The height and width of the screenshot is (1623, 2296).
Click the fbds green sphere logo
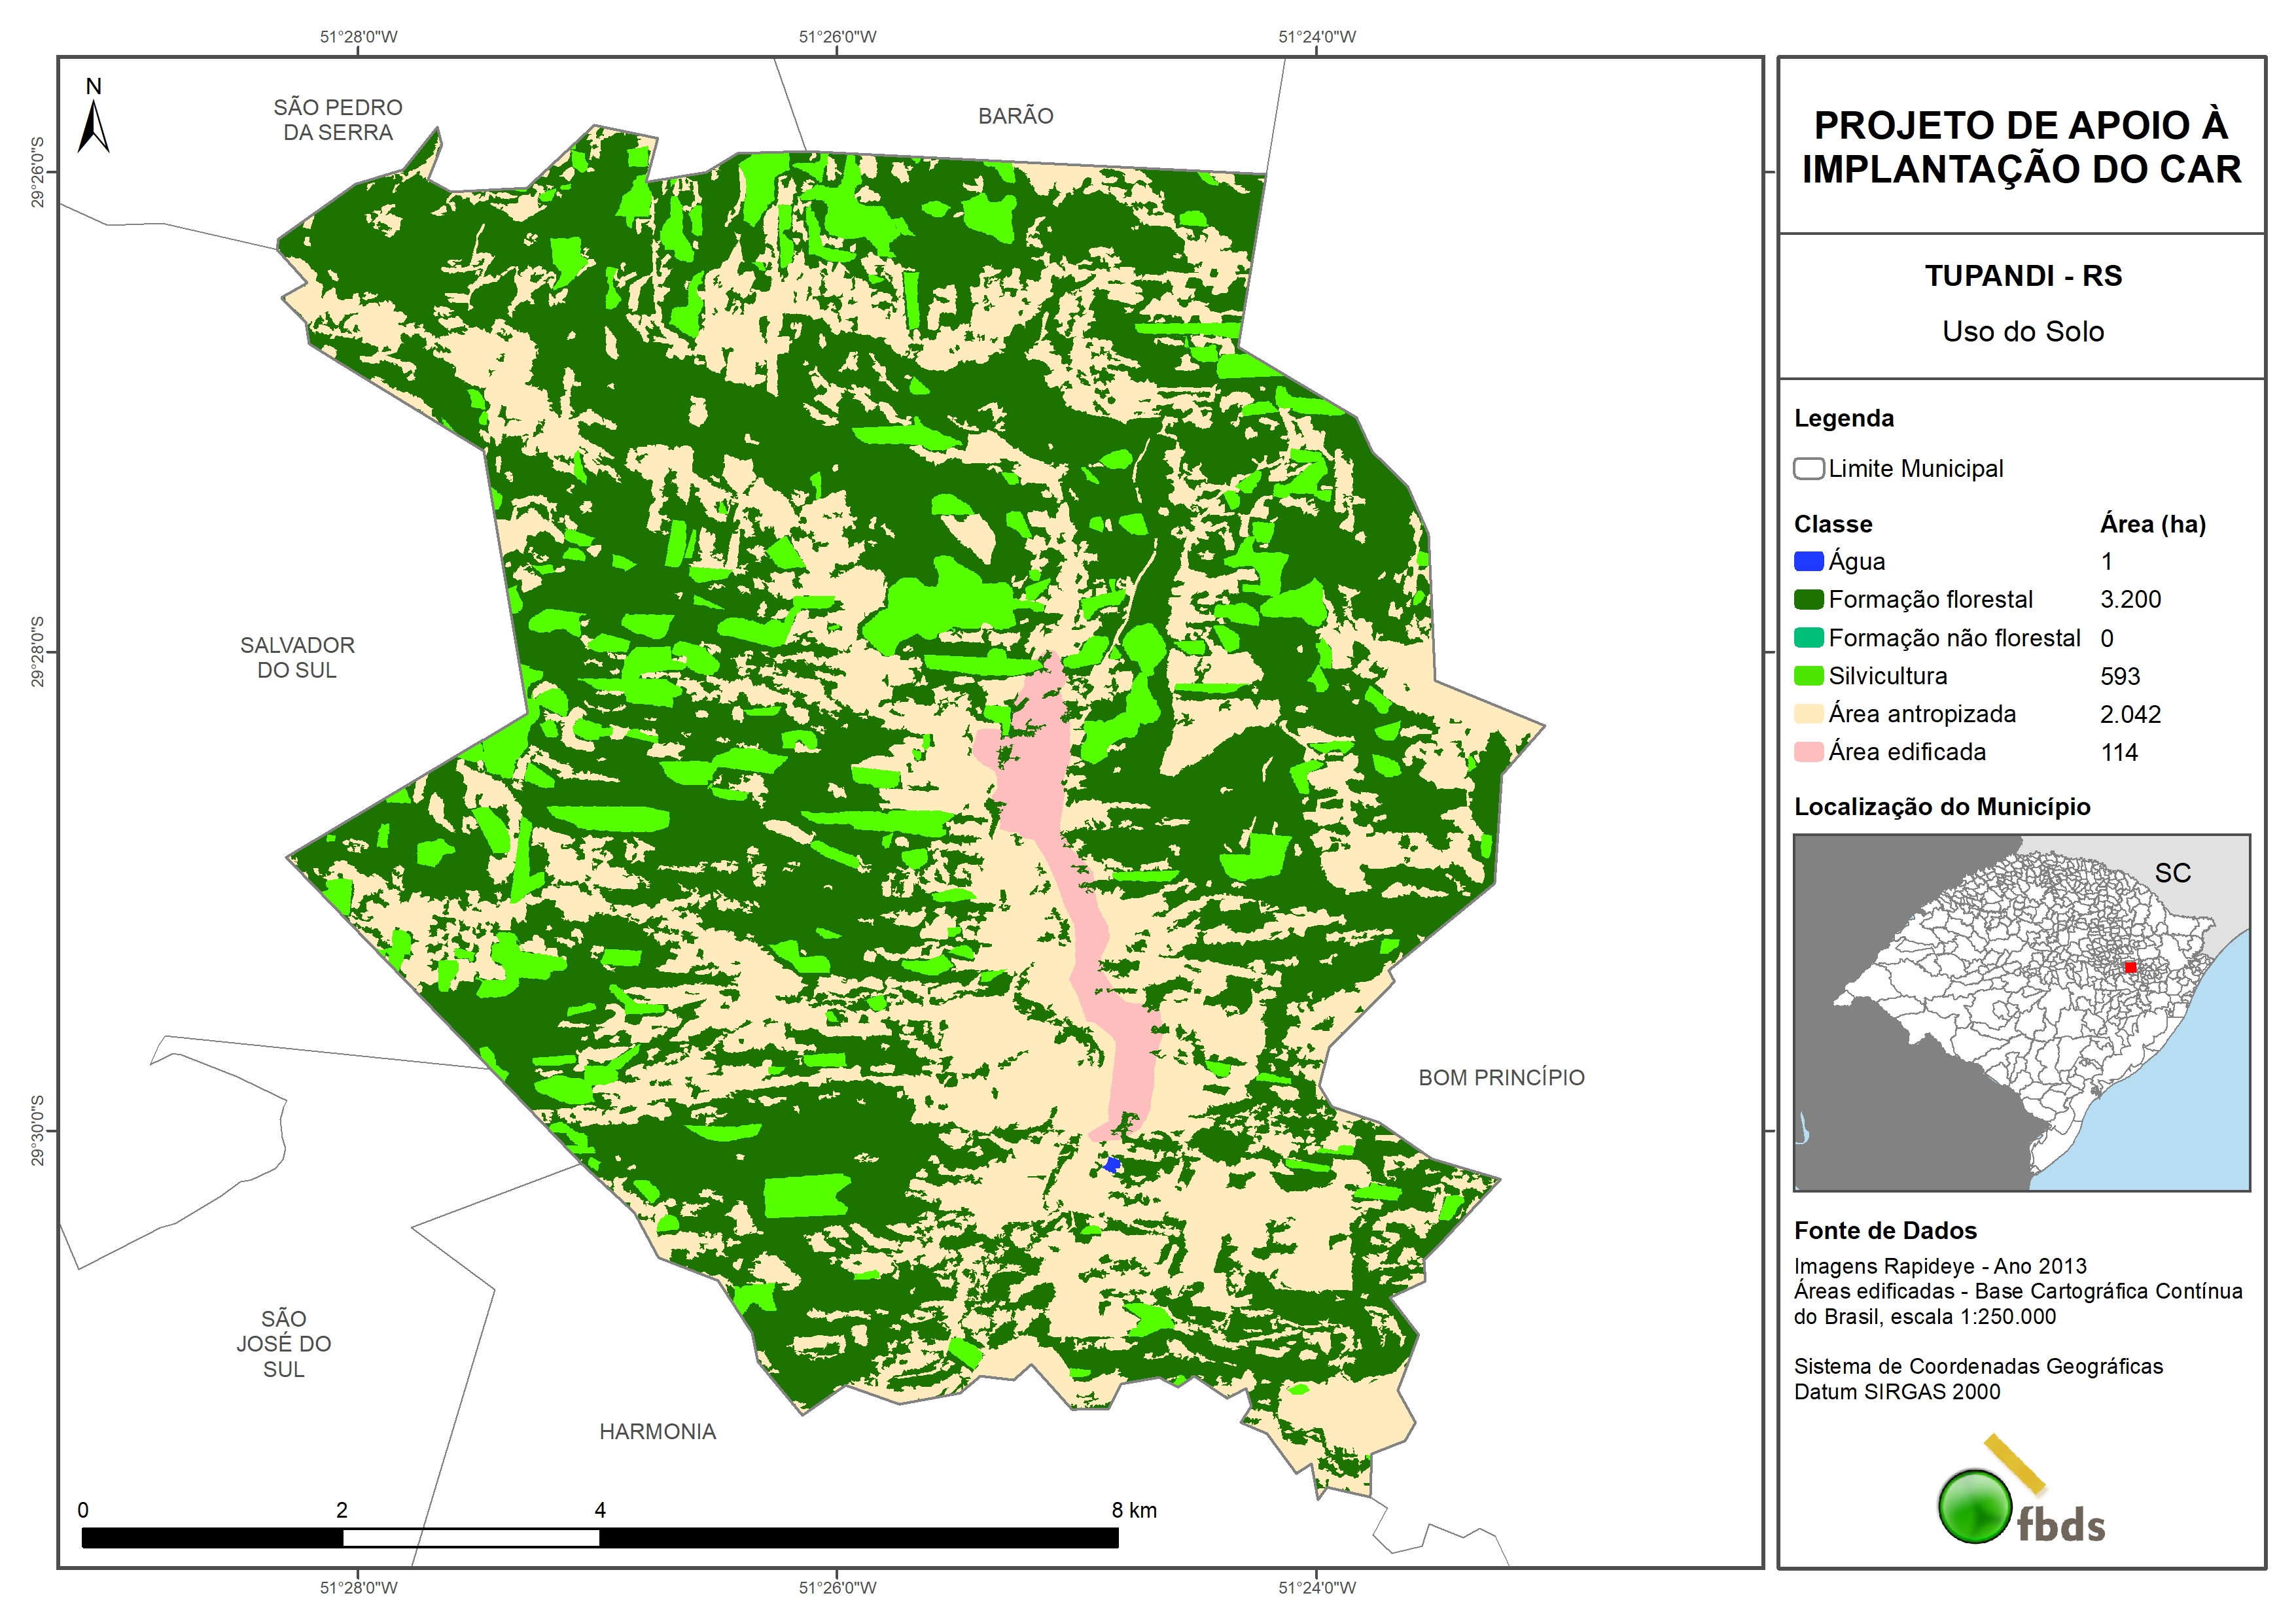coord(1975,1506)
